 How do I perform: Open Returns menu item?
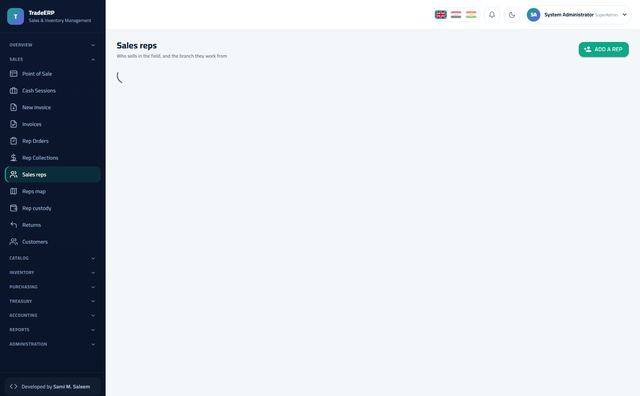tap(53, 225)
